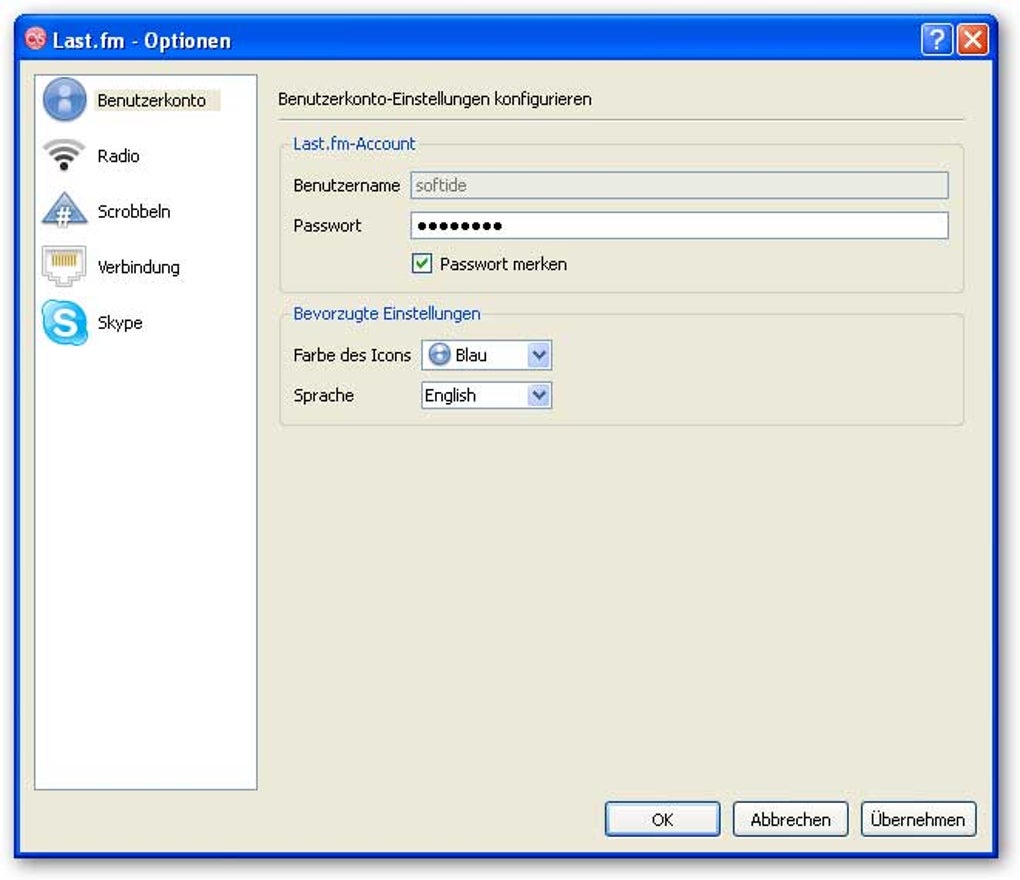Click the Abbrechen button

790,819
